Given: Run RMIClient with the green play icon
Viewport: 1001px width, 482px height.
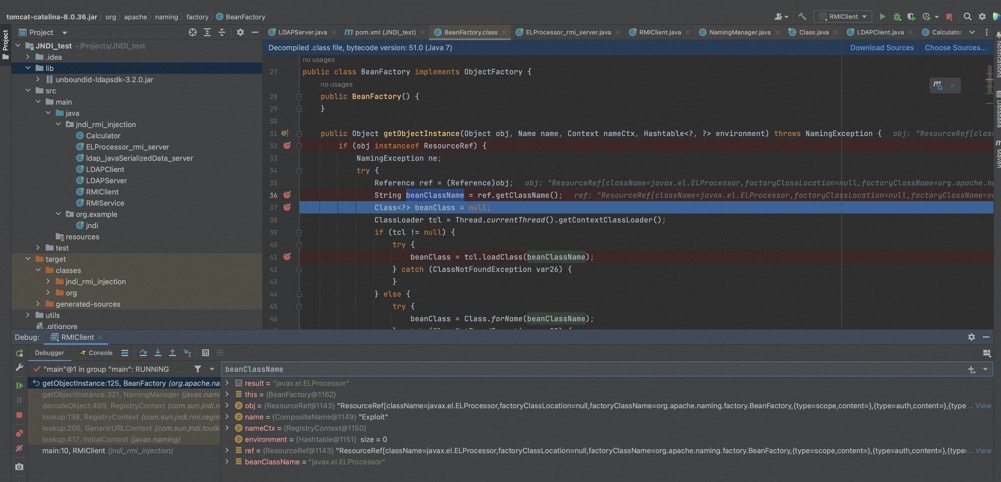Looking at the screenshot, I should pyautogui.click(x=883, y=17).
